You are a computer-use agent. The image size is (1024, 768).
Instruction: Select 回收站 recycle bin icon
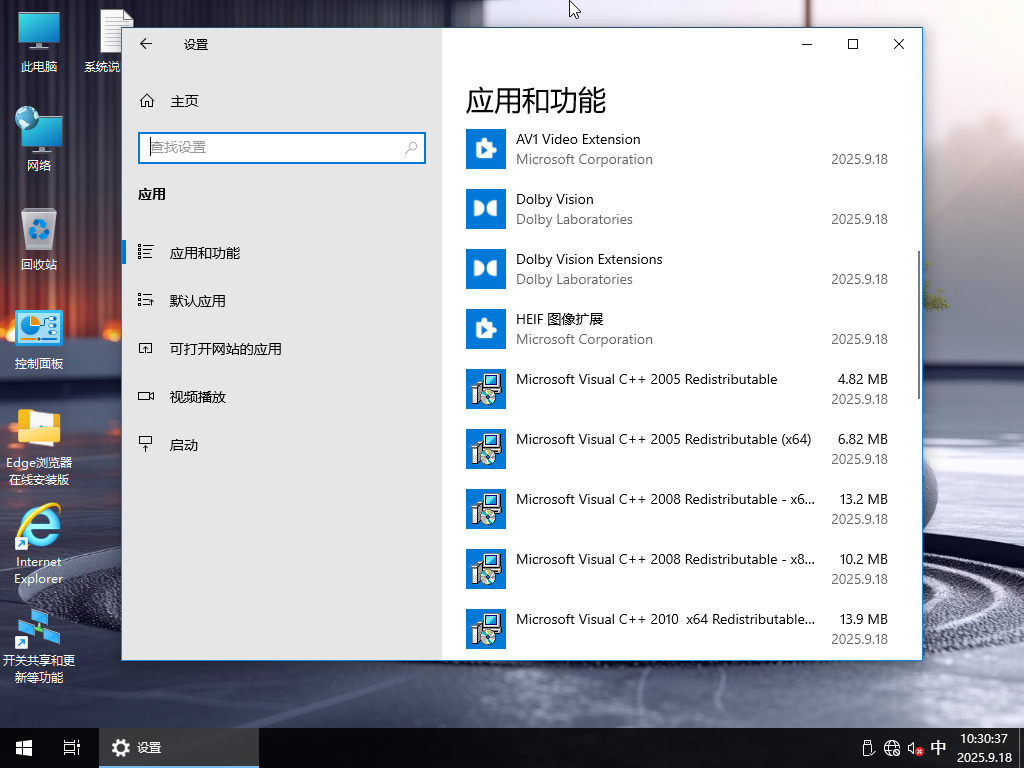pos(39,239)
